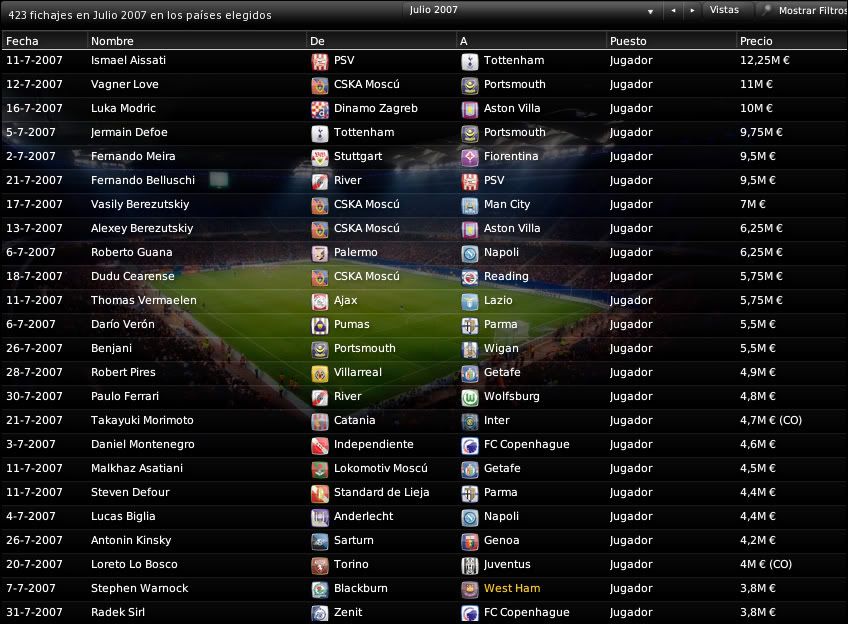Click Mostrar Filtros button

(805, 10)
